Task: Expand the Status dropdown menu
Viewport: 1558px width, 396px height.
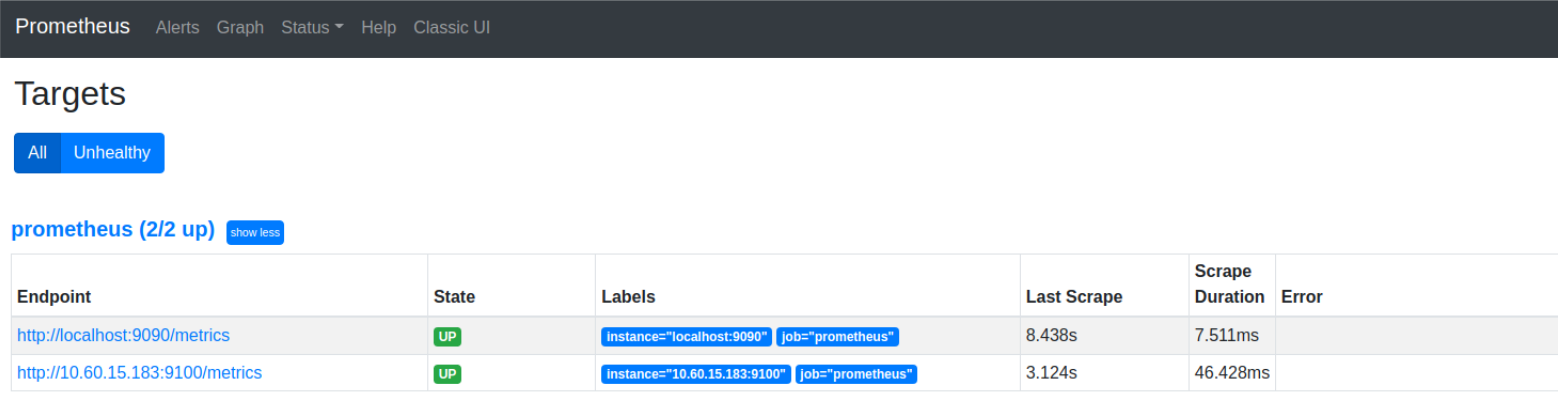Action: click(312, 28)
